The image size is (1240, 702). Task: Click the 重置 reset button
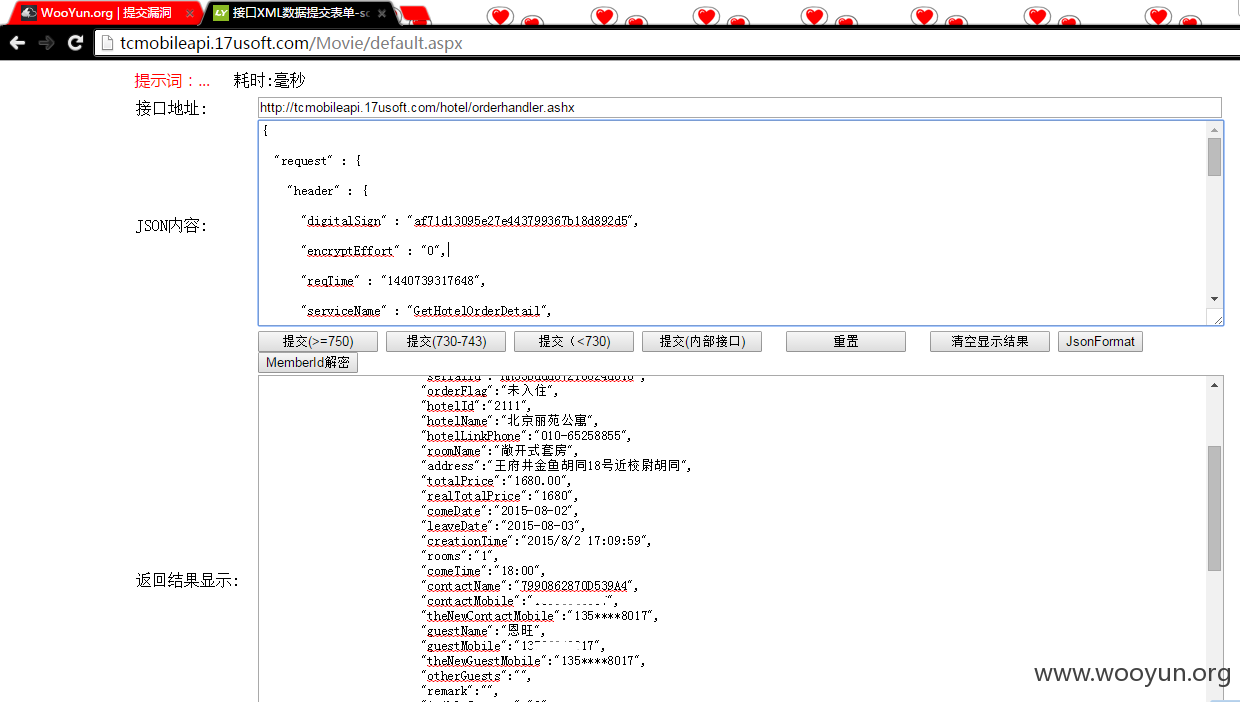pos(846,341)
